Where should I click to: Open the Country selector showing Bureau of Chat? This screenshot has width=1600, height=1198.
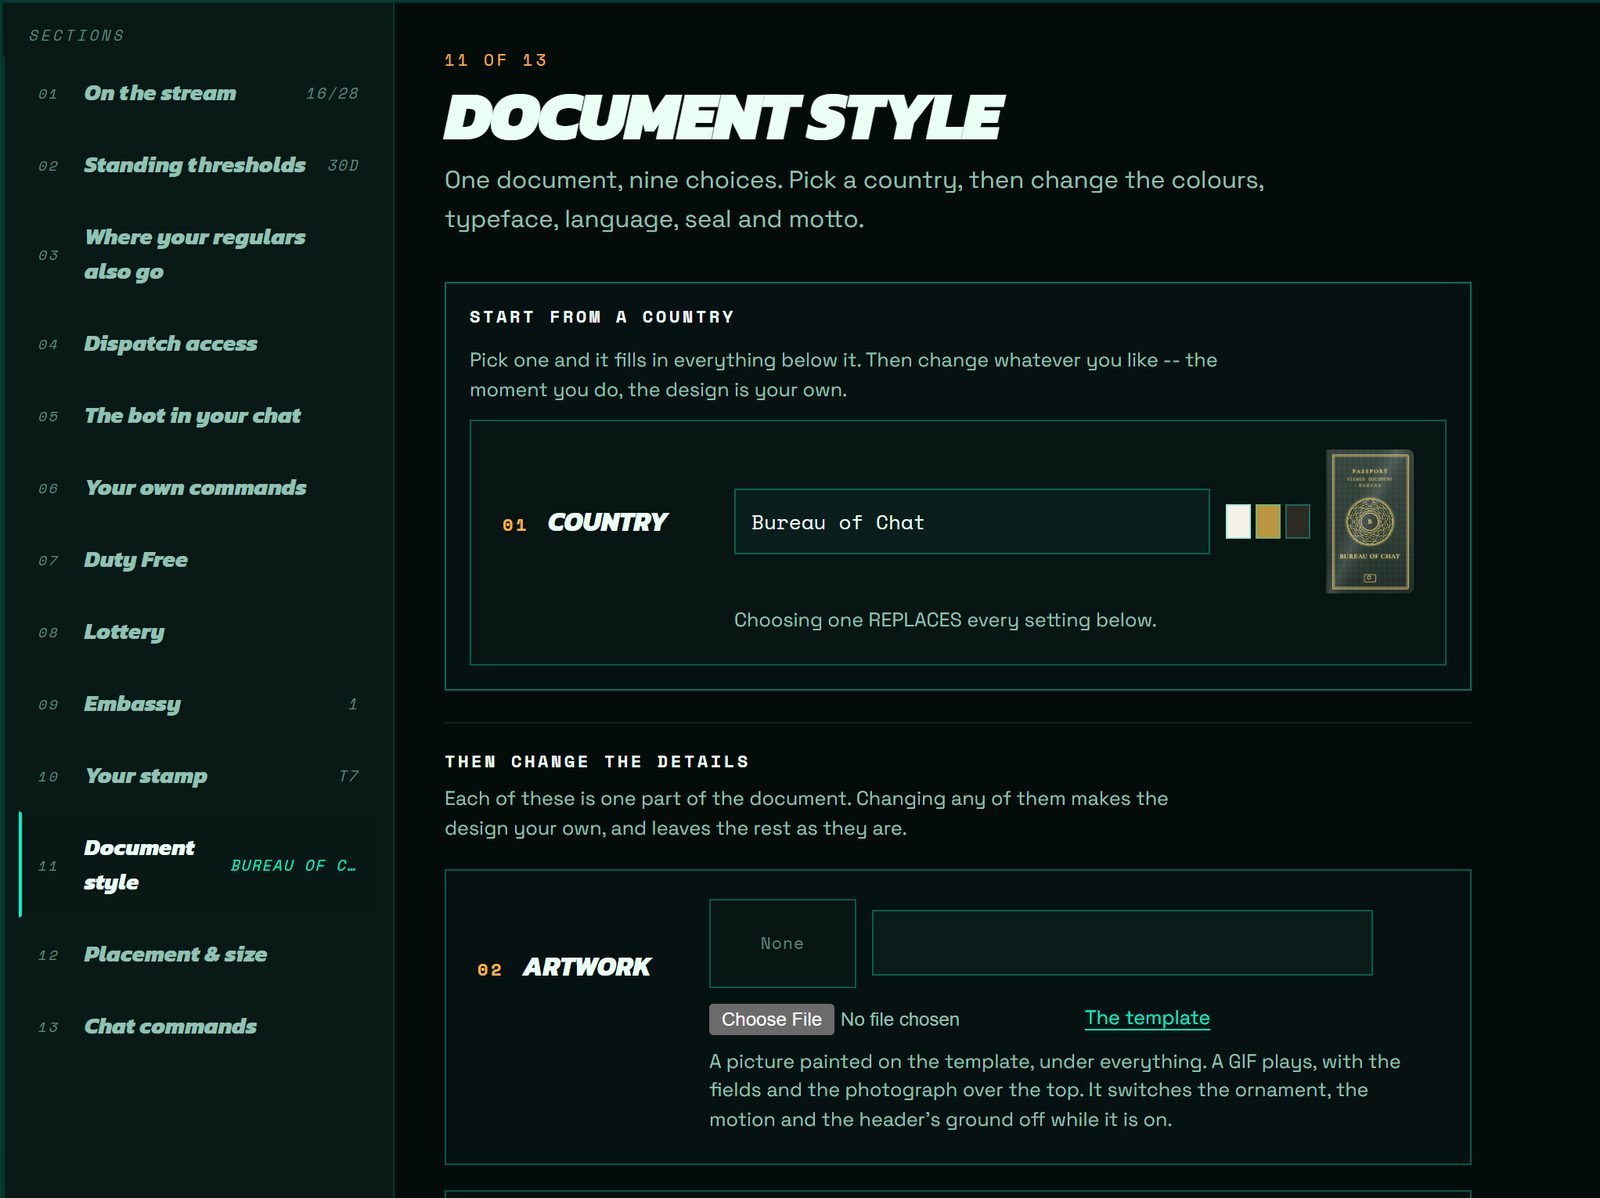point(971,522)
